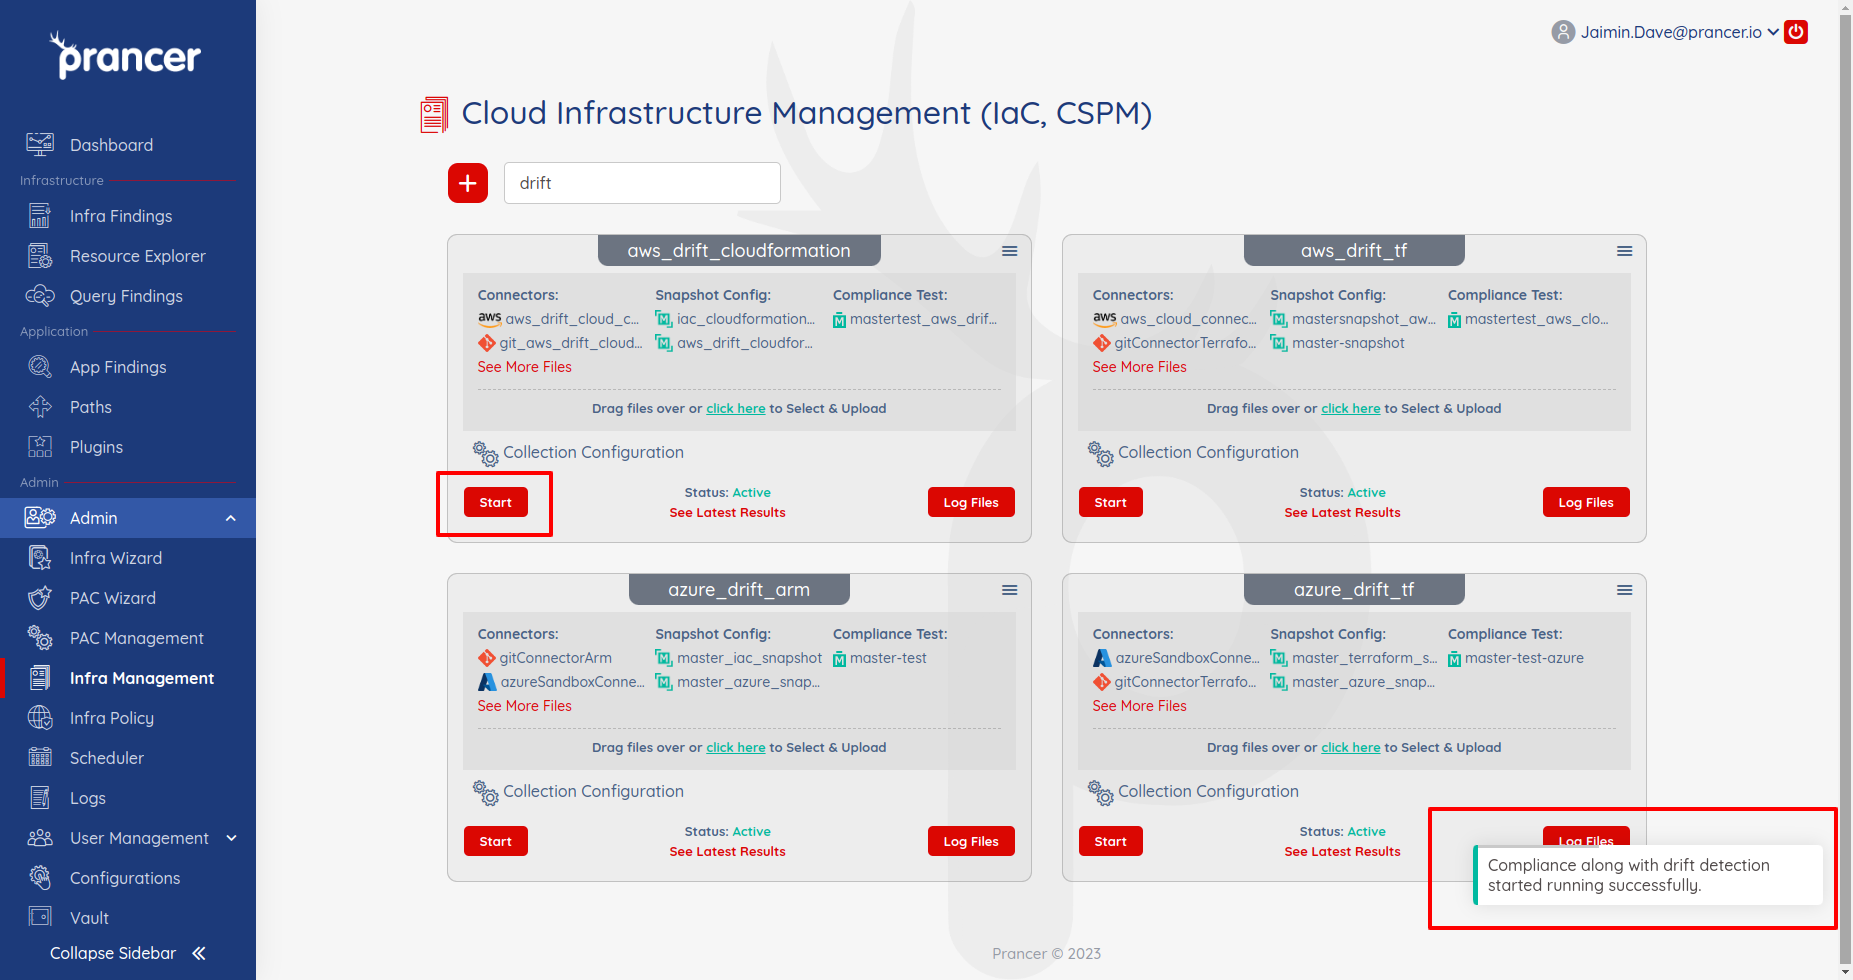See Latest Results for aws_drift_tf

click(x=1342, y=513)
